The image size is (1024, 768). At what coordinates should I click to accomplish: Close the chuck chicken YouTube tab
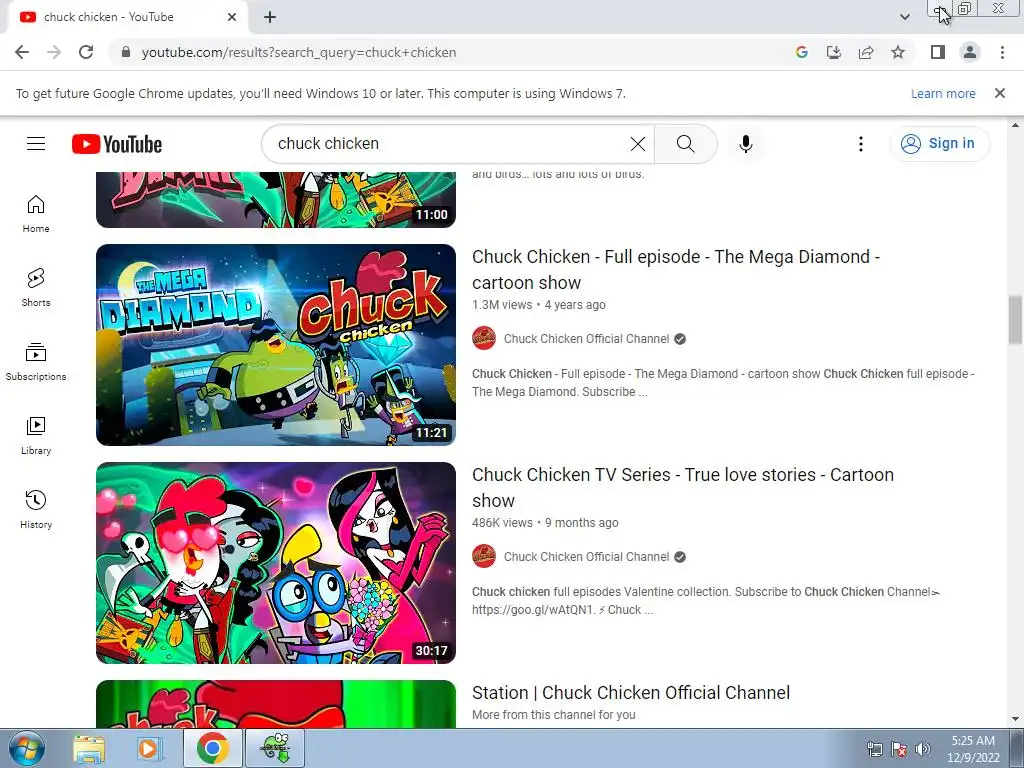click(232, 18)
